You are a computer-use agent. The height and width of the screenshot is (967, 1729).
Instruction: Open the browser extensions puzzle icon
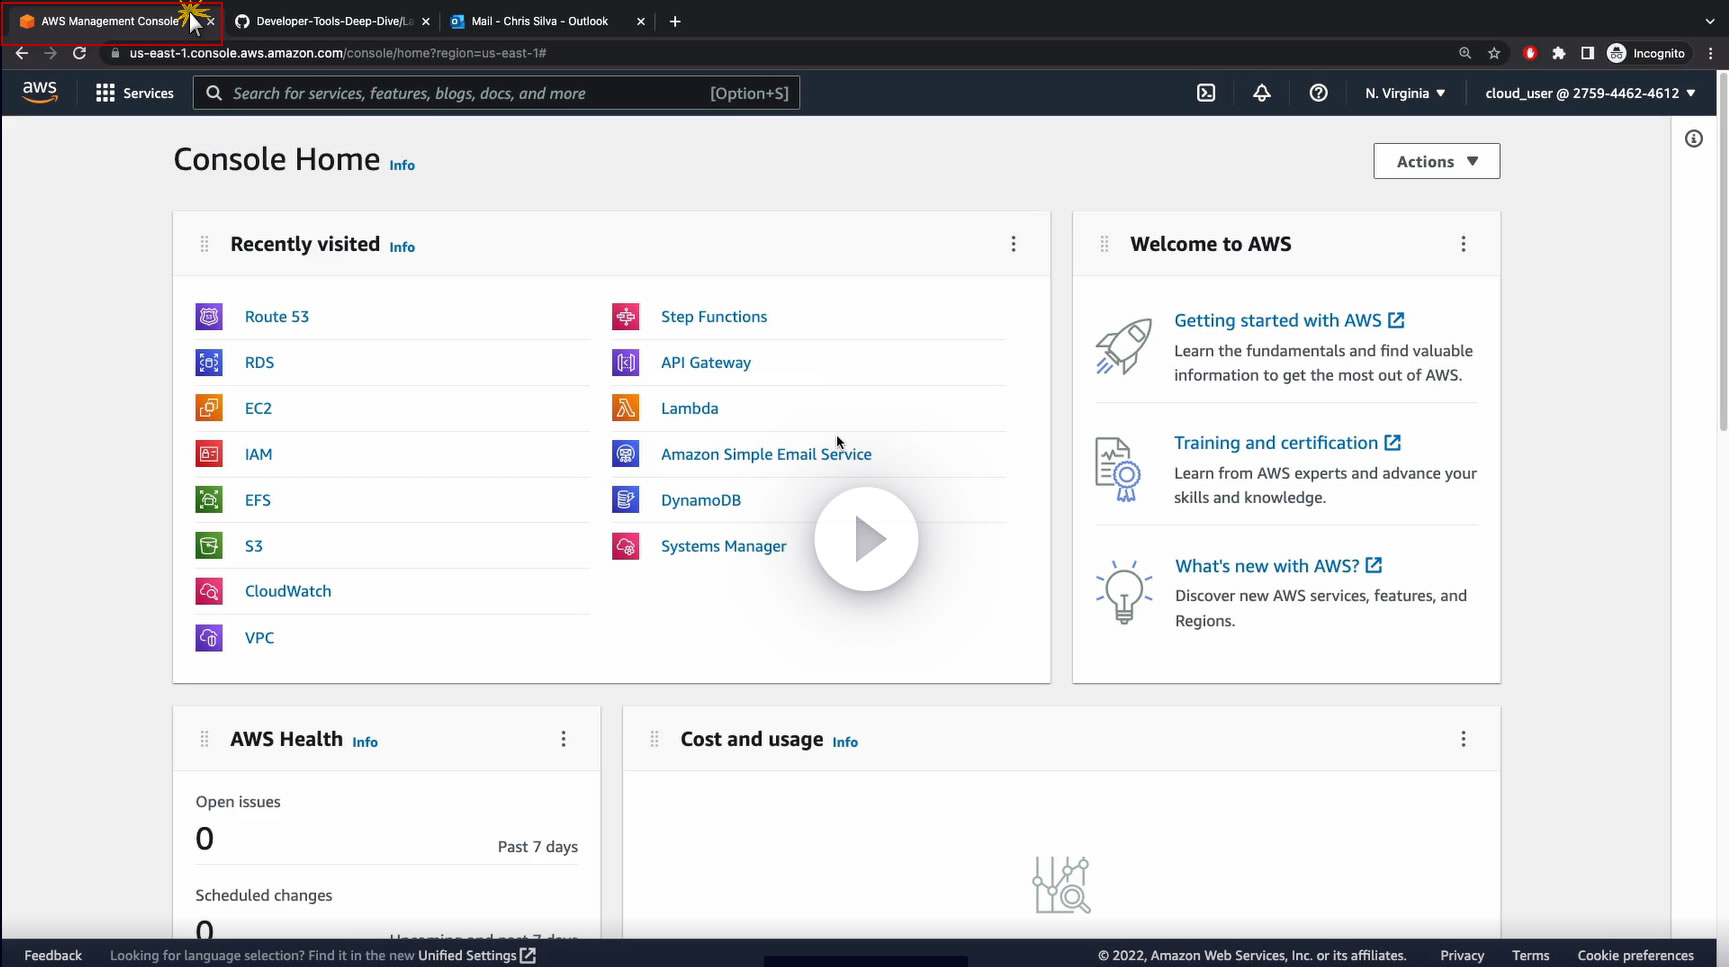click(1559, 53)
